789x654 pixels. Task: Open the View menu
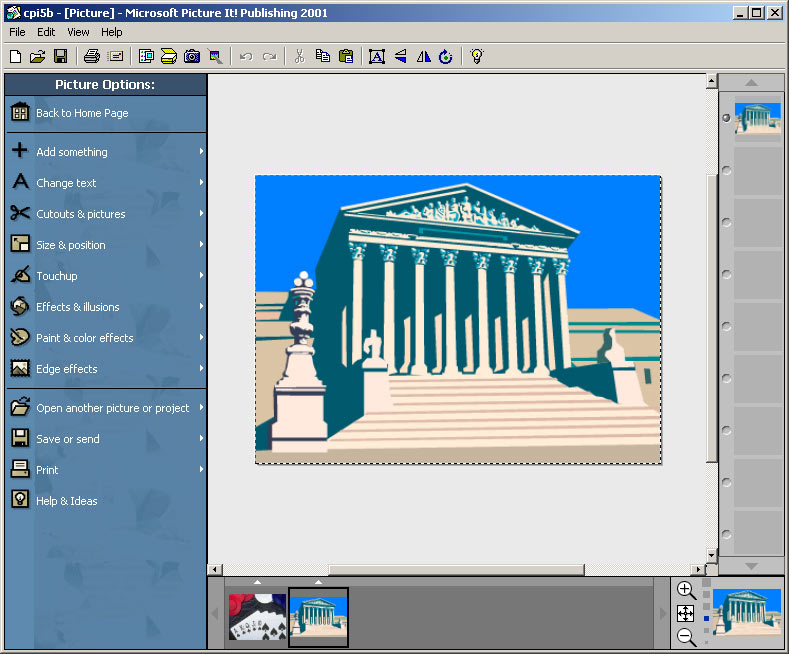coord(78,32)
